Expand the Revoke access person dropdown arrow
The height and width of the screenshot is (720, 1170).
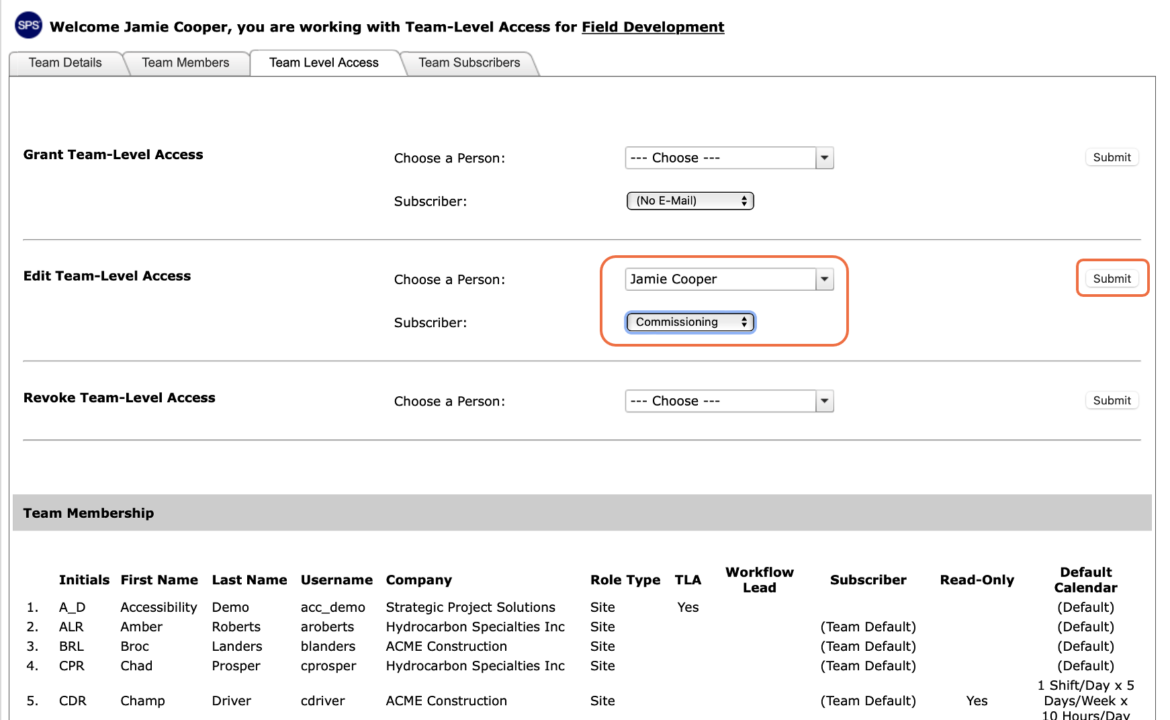pyautogui.click(x=825, y=401)
